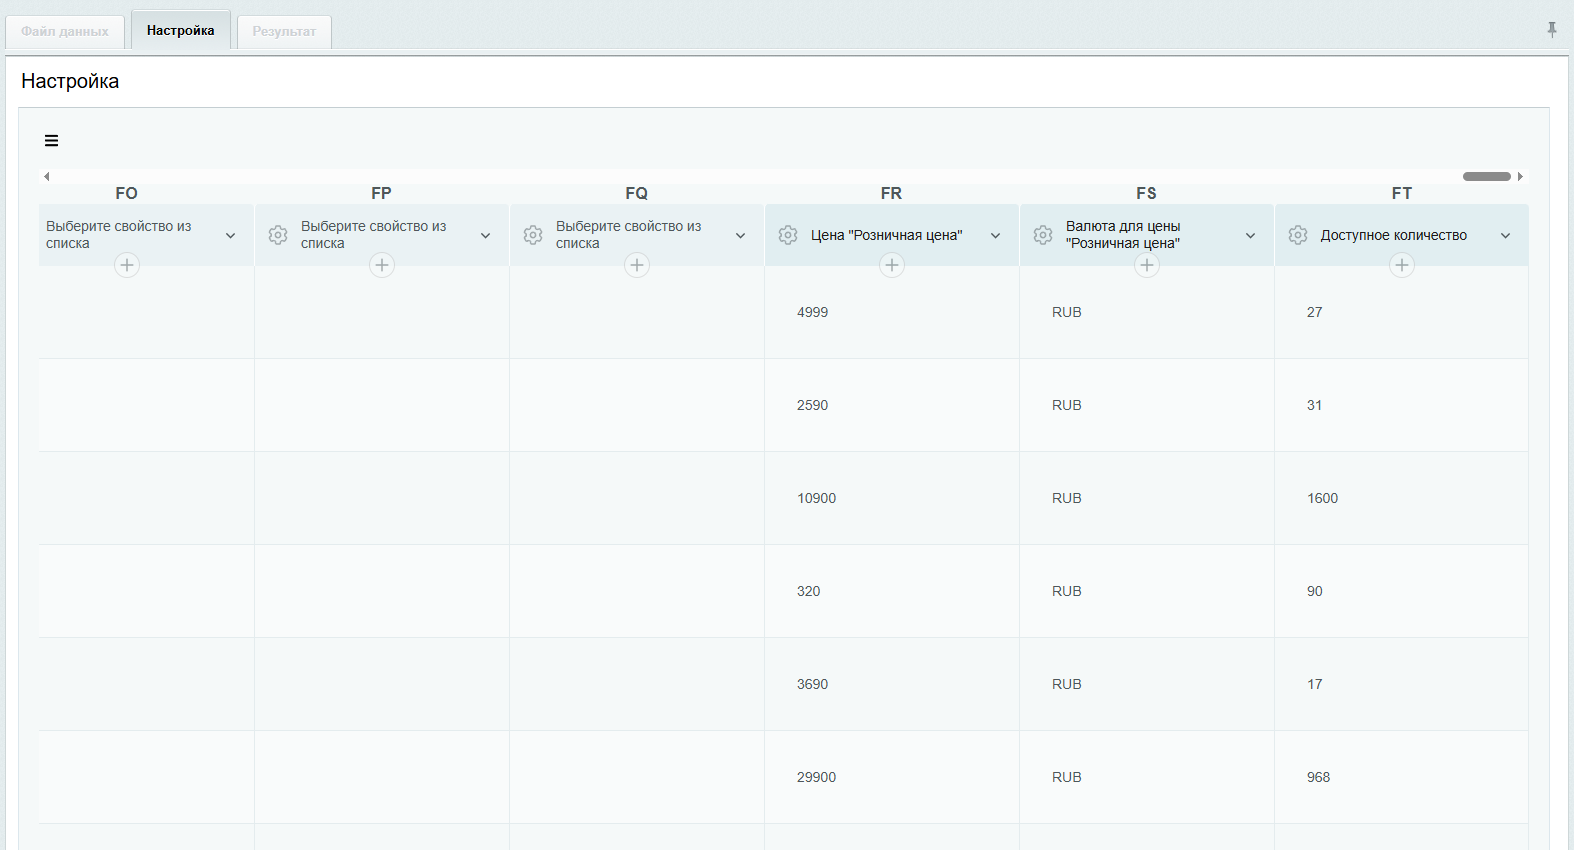
Task: Expand the FQ column property dropdown
Action: pyautogui.click(x=740, y=236)
